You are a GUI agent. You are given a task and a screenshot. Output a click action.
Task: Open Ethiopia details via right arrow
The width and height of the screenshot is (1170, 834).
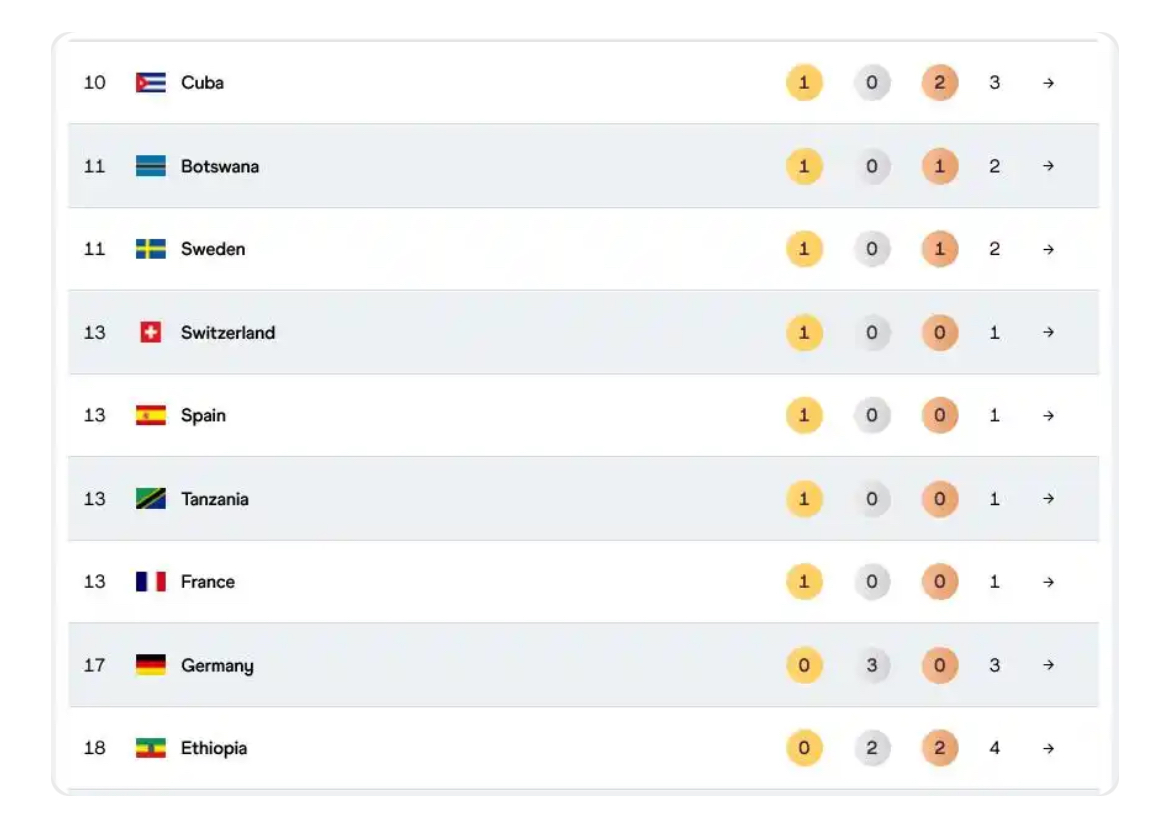[1048, 748]
